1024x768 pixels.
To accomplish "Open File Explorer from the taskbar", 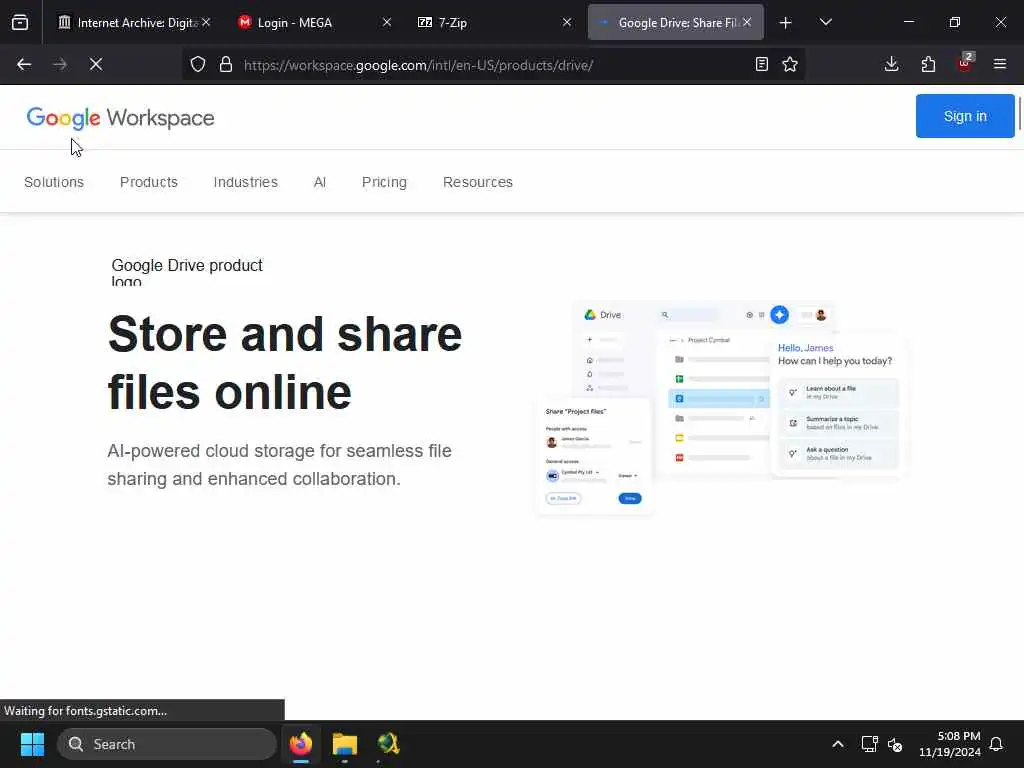I will click(x=345, y=744).
